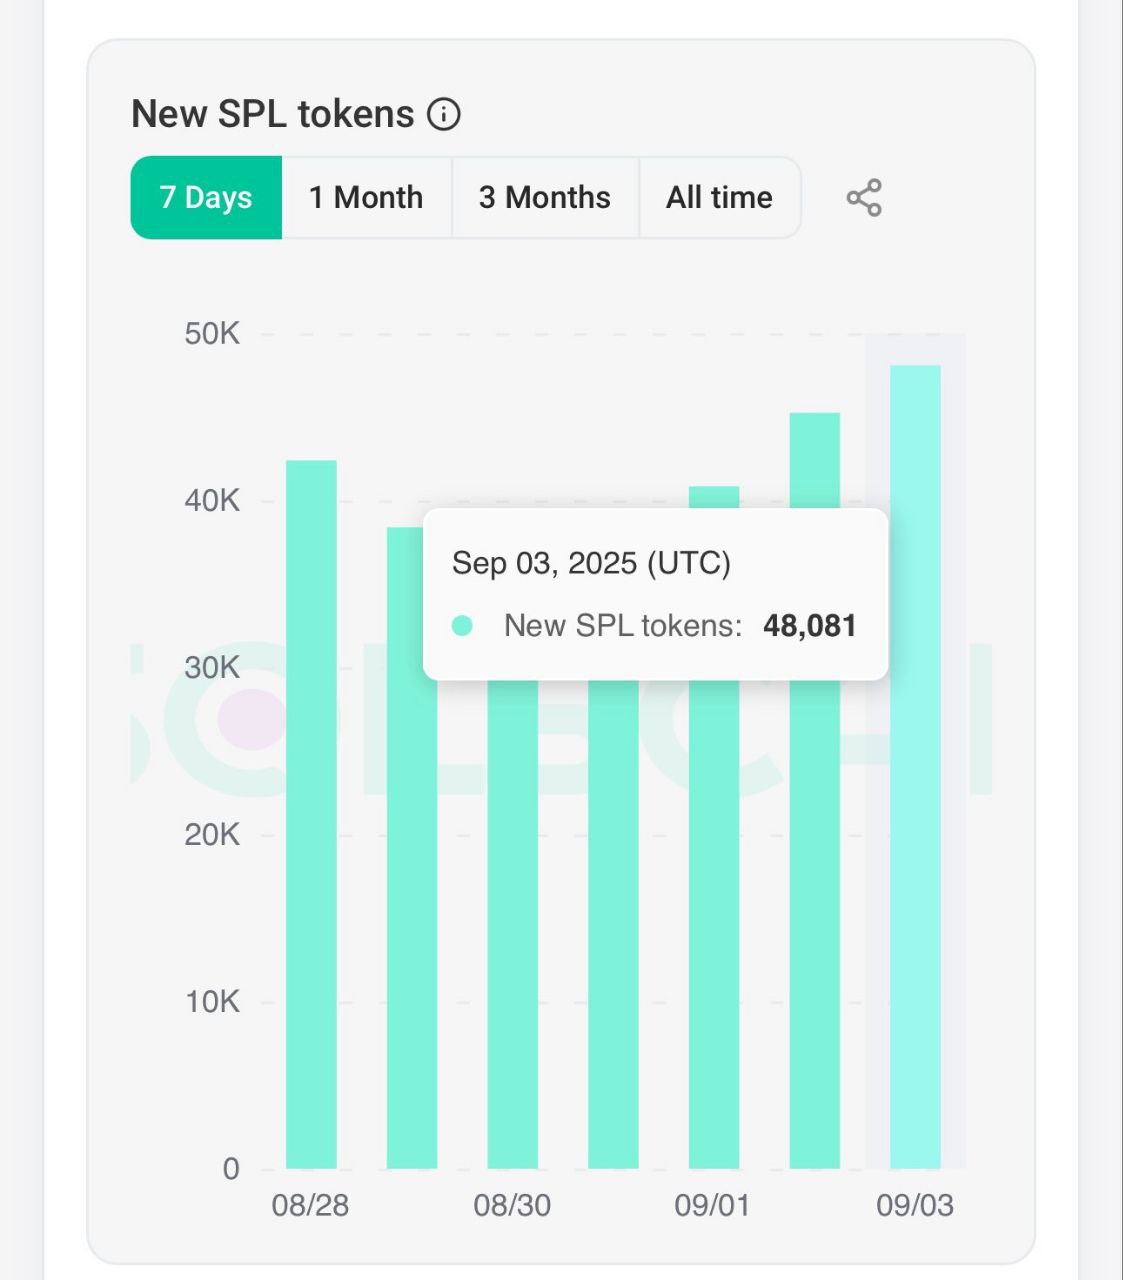The image size is (1123, 1280).
Task: Click the New SPL tokens chart title
Action: [272, 115]
